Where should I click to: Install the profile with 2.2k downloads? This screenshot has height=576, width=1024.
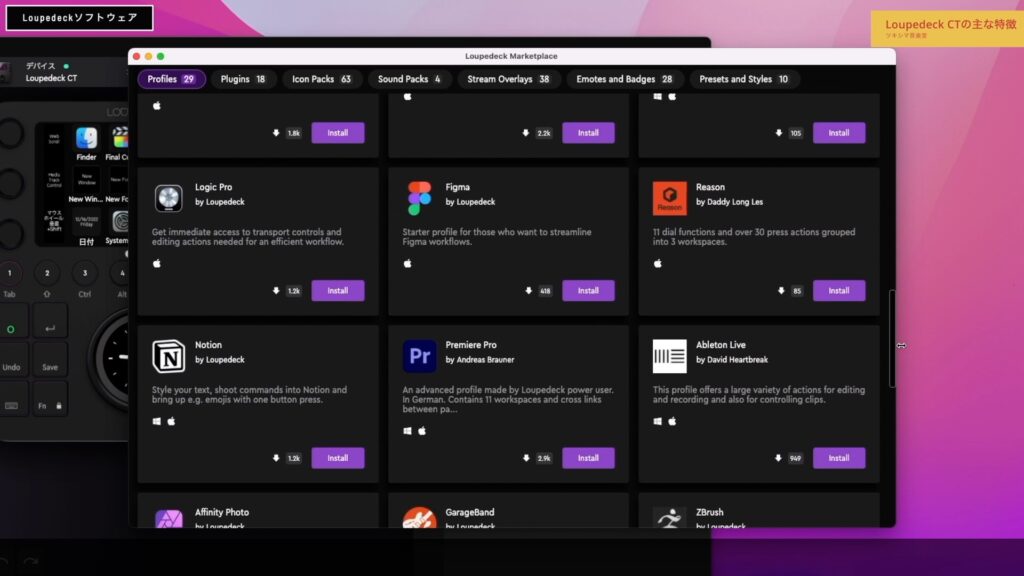[588, 133]
